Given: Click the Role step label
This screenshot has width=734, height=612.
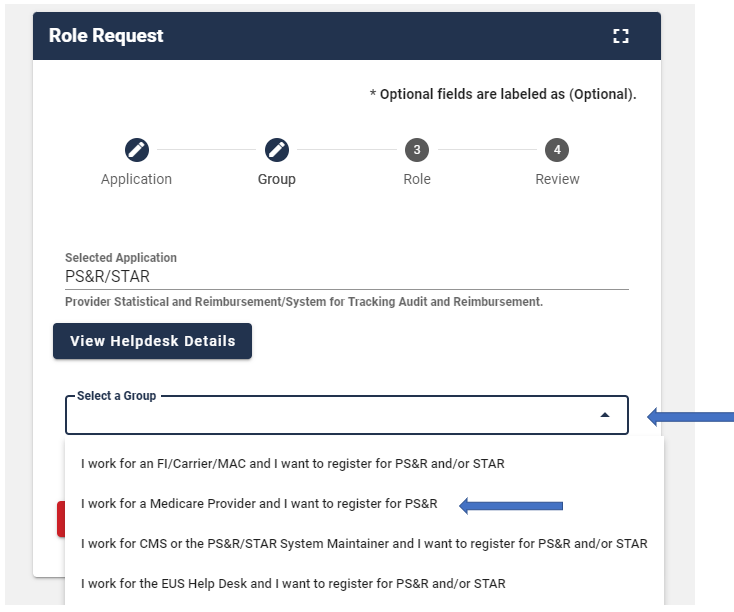Looking at the screenshot, I should (x=417, y=179).
